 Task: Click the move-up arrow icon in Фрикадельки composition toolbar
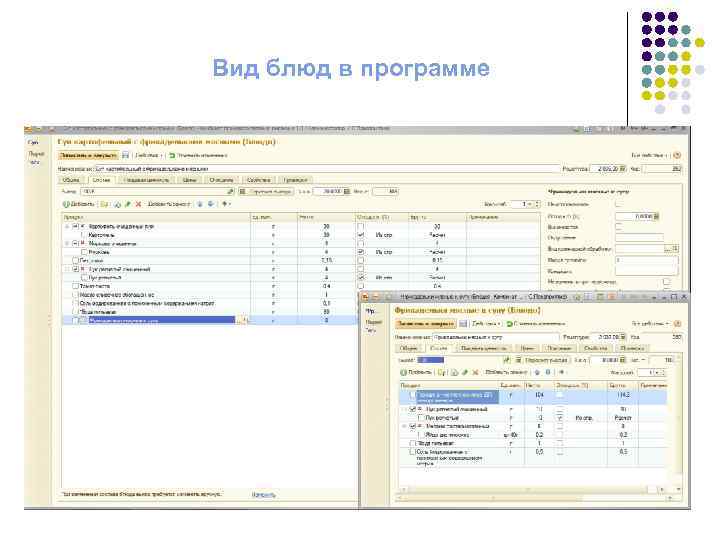537,372
